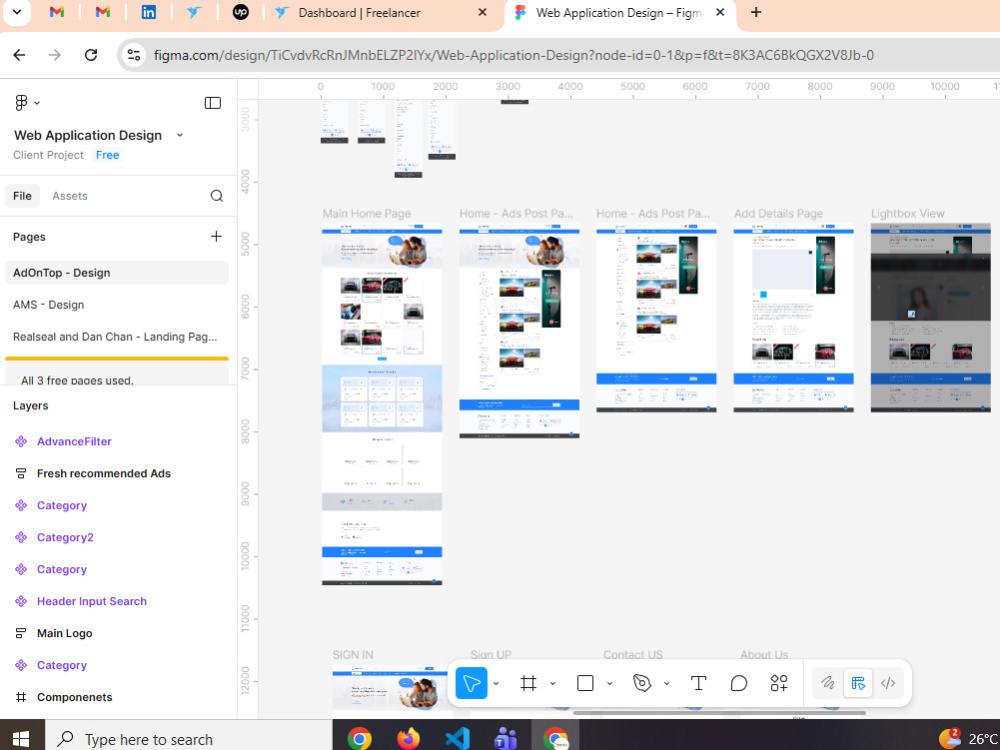Viewport: 1000px width, 750px height.
Task: Click the Windows taskbar search box
Action: (189, 739)
